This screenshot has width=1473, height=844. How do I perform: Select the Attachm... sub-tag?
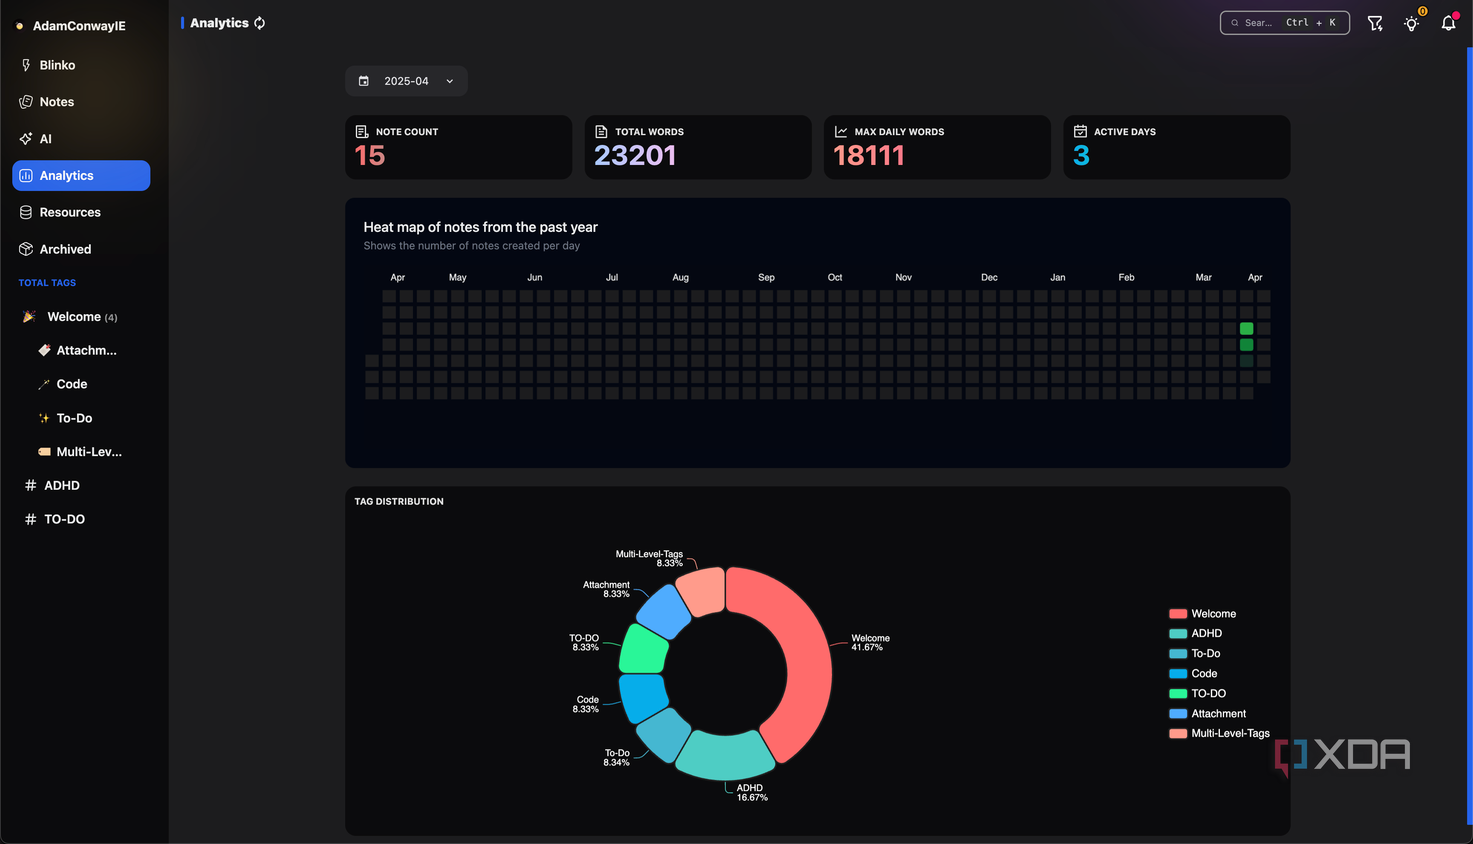coord(86,351)
